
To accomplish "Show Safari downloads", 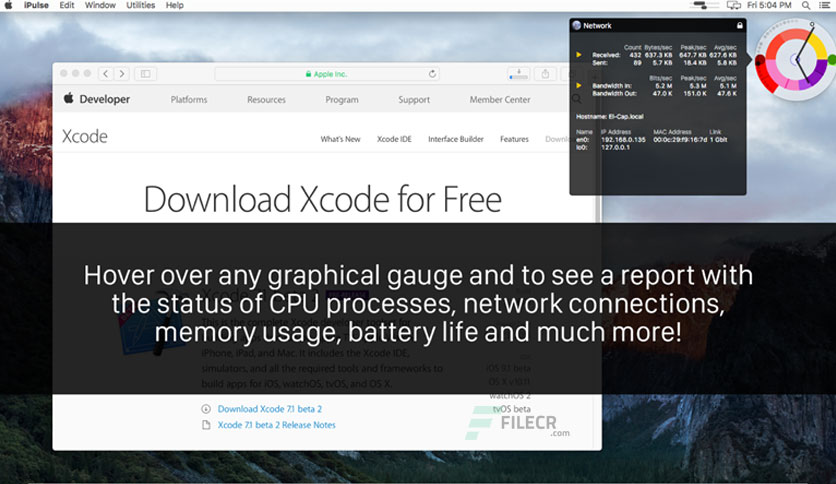I will pos(519,74).
